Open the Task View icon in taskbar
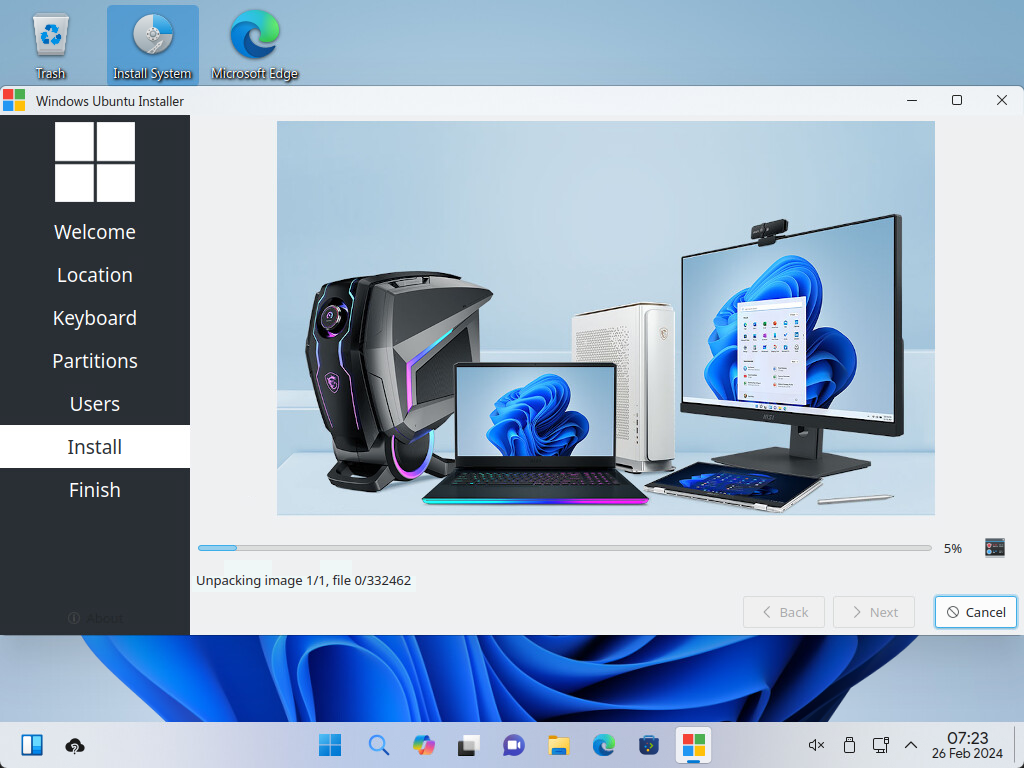The image size is (1024, 768). 468,745
